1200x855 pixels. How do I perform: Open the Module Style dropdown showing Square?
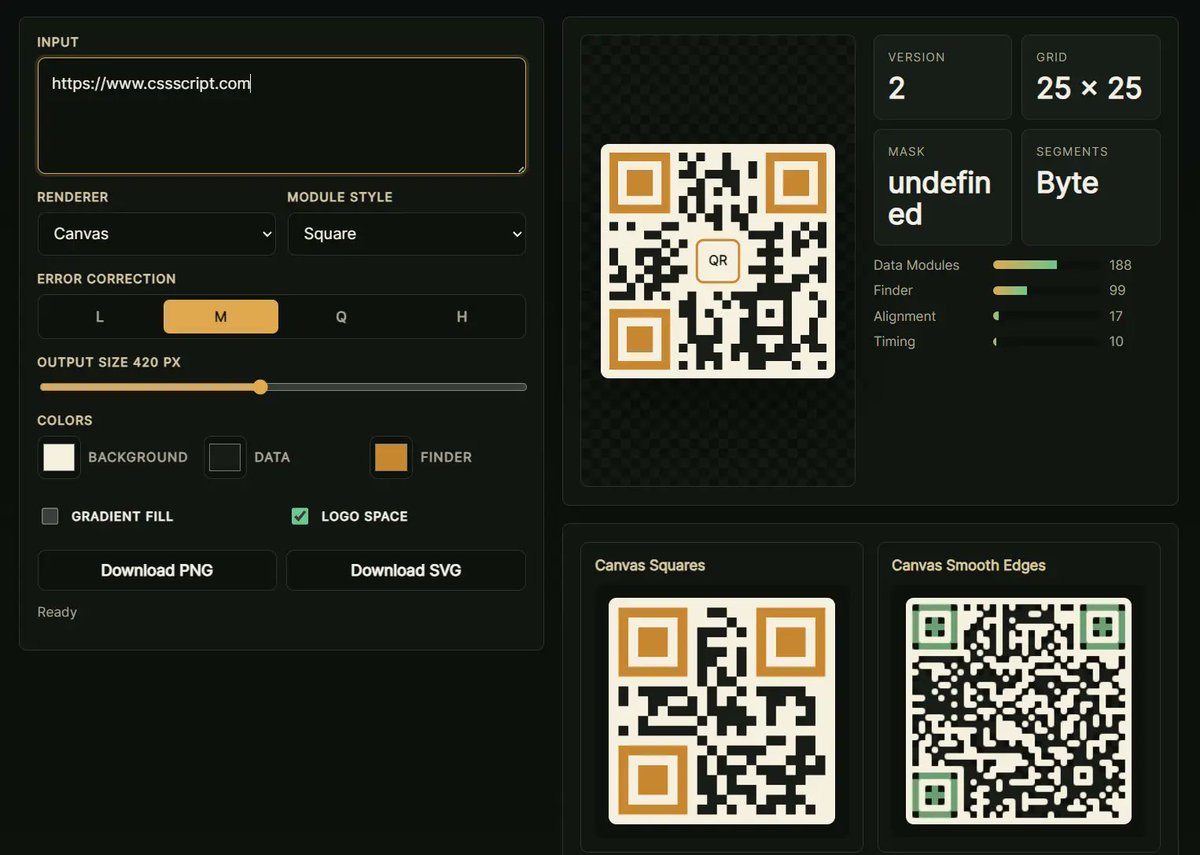coord(407,234)
